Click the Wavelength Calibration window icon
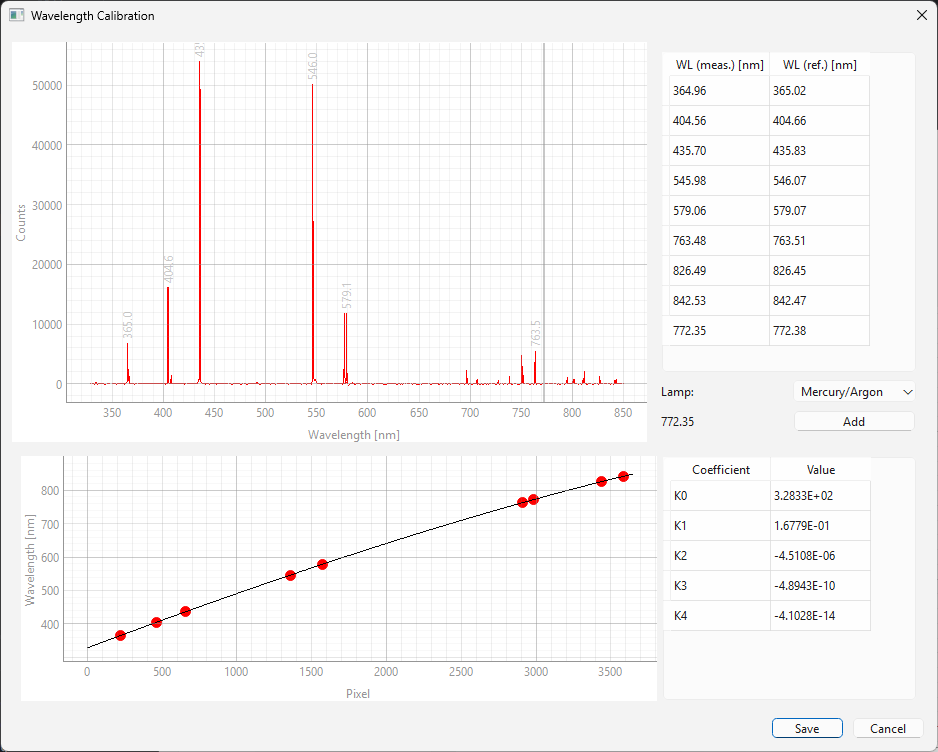 16,16
